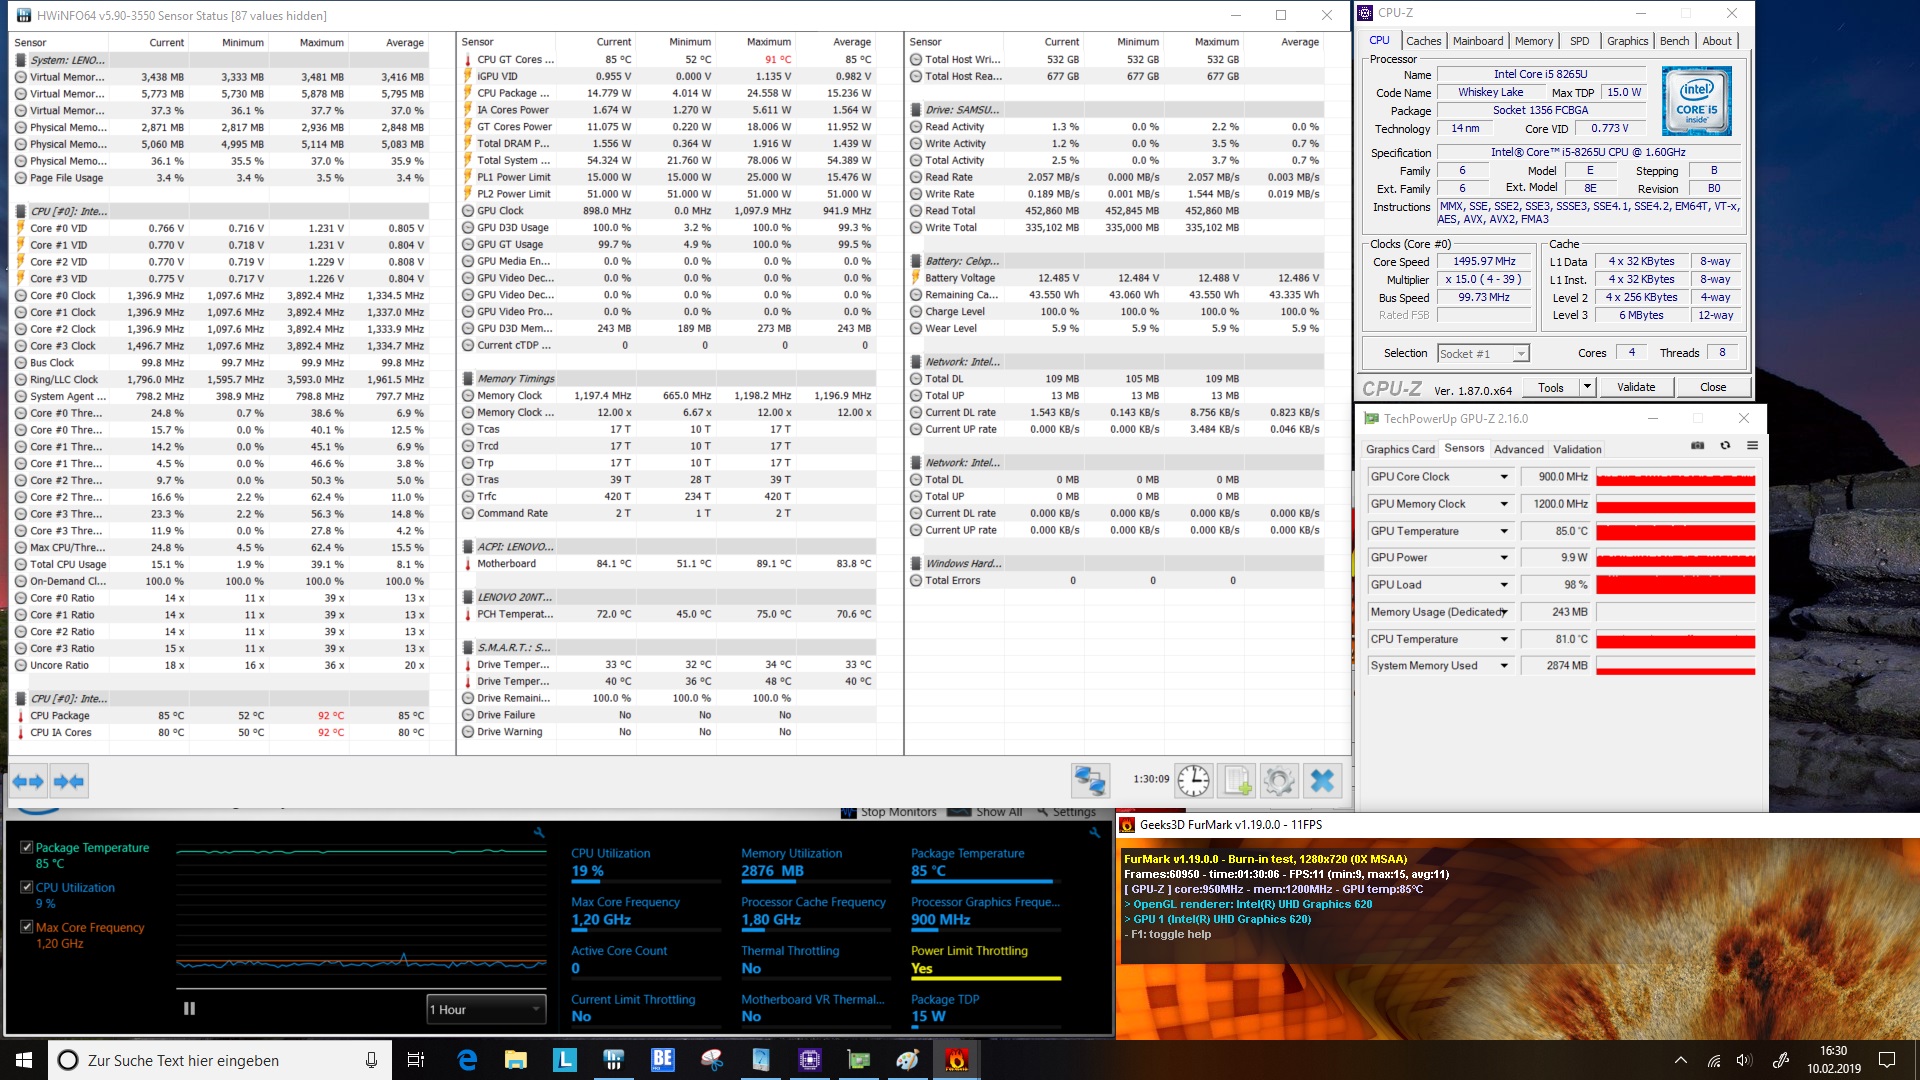
Task: Open the GPU-Z hamburger menu
Action: tap(1752, 446)
